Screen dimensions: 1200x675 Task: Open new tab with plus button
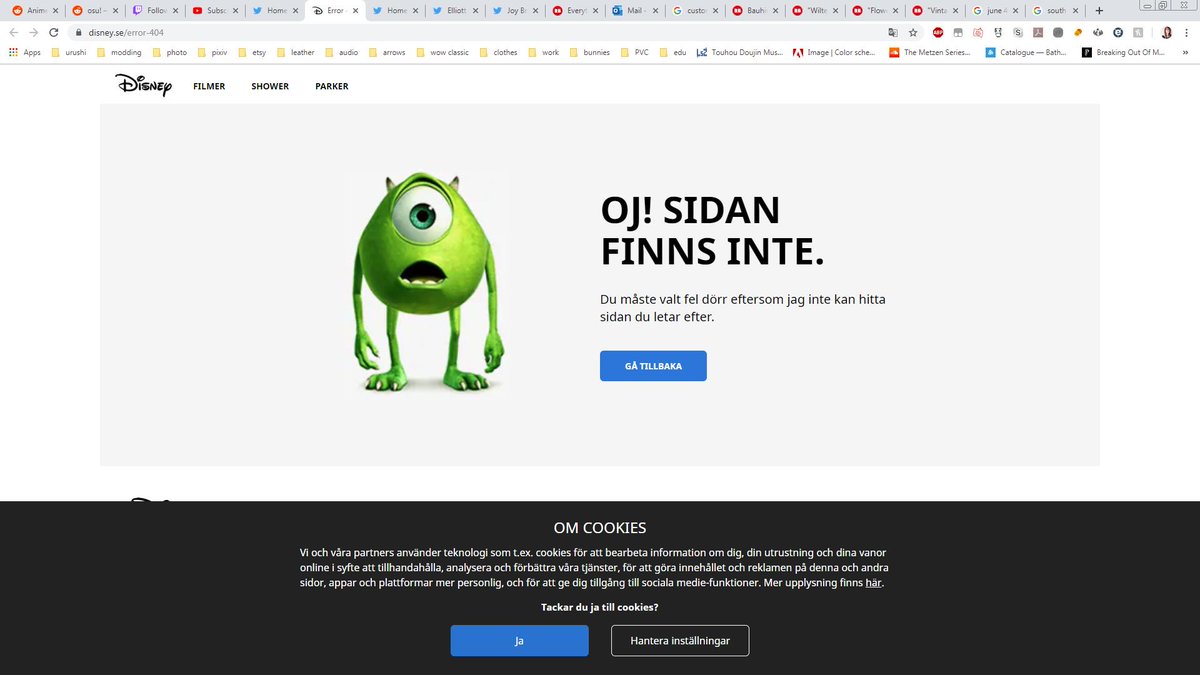click(1099, 10)
